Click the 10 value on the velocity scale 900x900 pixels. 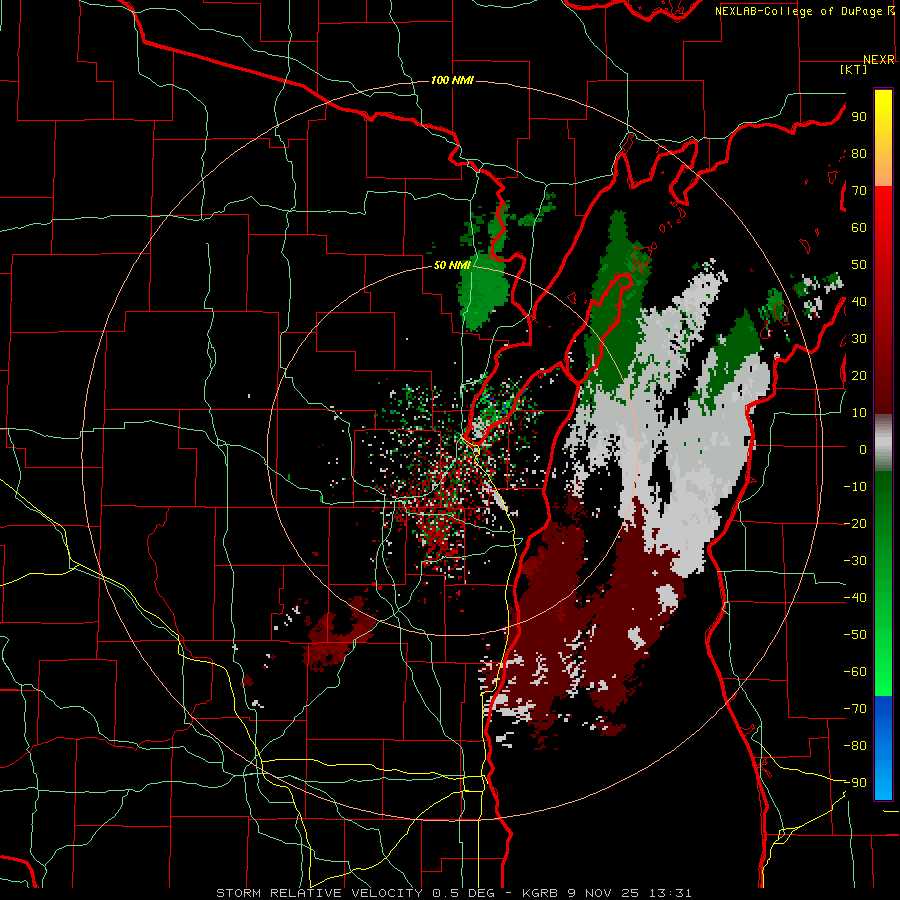point(859,413)
